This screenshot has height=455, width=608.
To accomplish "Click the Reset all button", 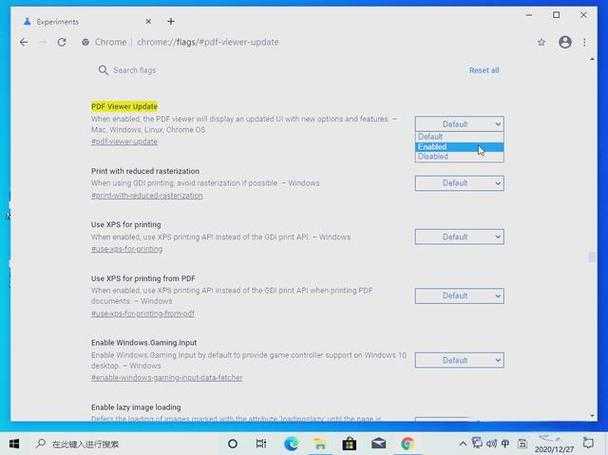I will tap(484, 70).
